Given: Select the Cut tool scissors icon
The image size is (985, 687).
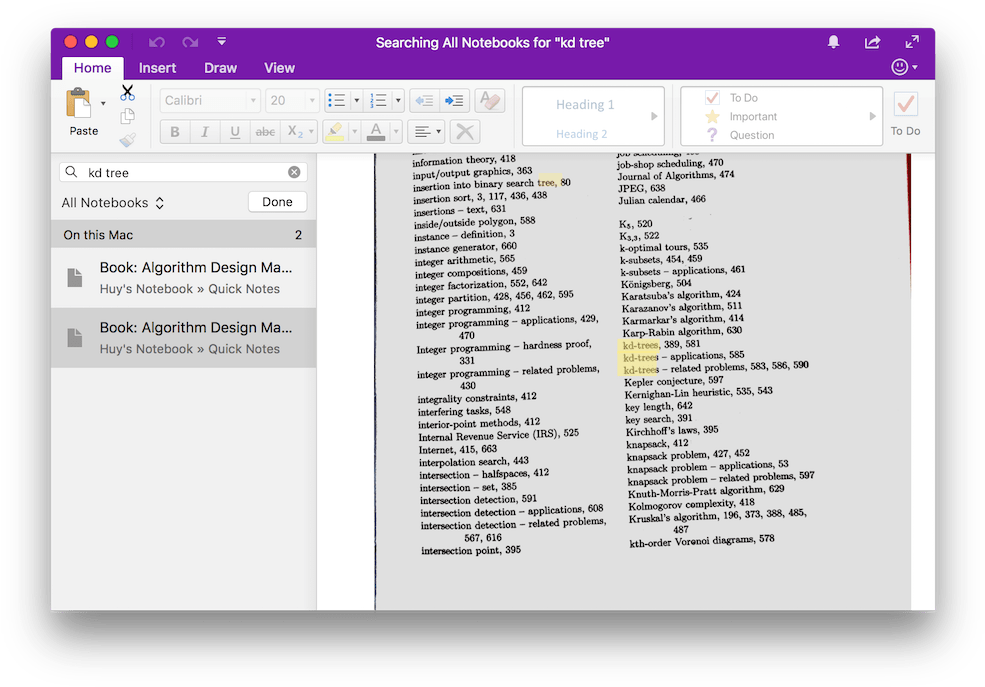Looking at the screenshot, I should [128, 91].
